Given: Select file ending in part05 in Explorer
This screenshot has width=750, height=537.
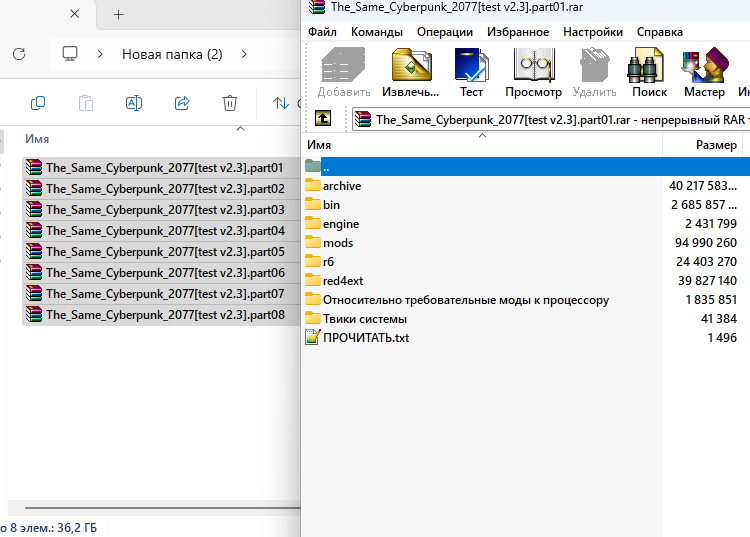Looking at the screenshot, I should [161, 252].
